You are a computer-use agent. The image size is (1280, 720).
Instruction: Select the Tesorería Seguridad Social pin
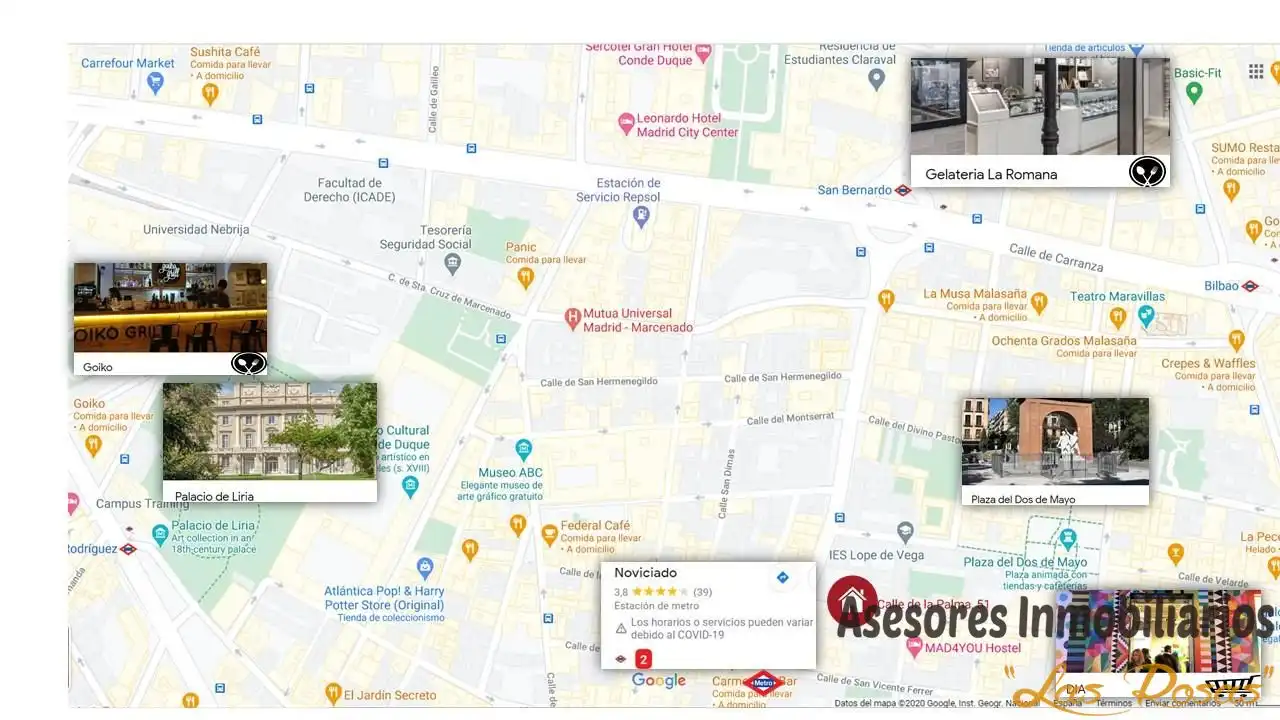pyautogui.click(x=453, y=265)
